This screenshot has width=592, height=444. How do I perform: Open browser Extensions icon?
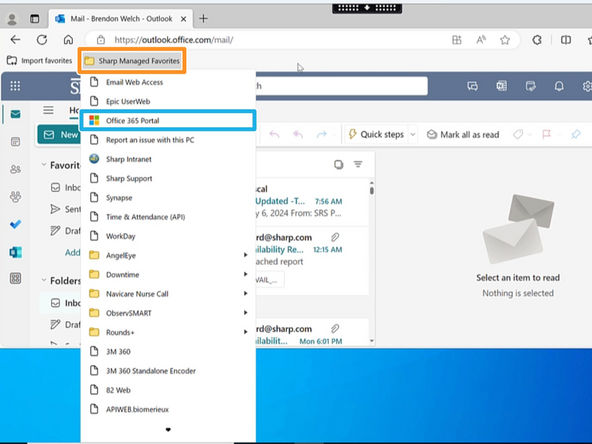537,40
